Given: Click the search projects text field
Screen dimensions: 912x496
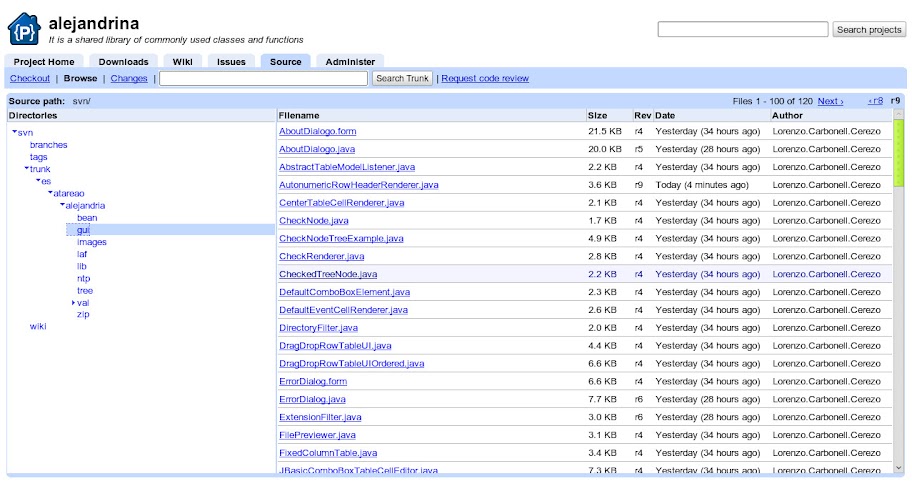Looking at the screenshot, I should point(742,30).
